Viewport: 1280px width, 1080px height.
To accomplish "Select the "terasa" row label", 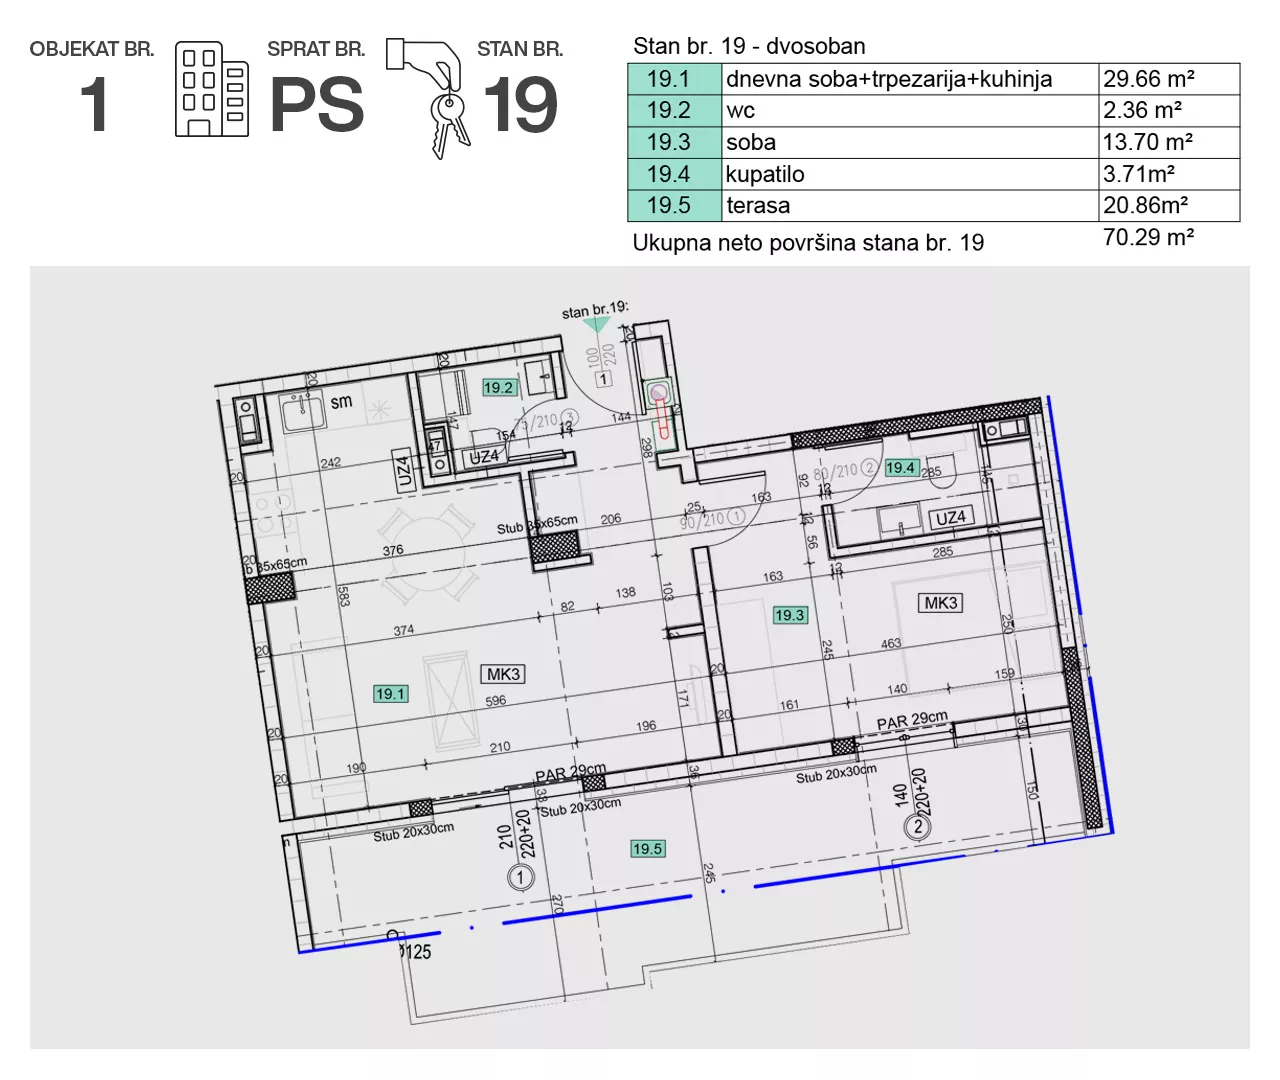I will click(758, 206).
